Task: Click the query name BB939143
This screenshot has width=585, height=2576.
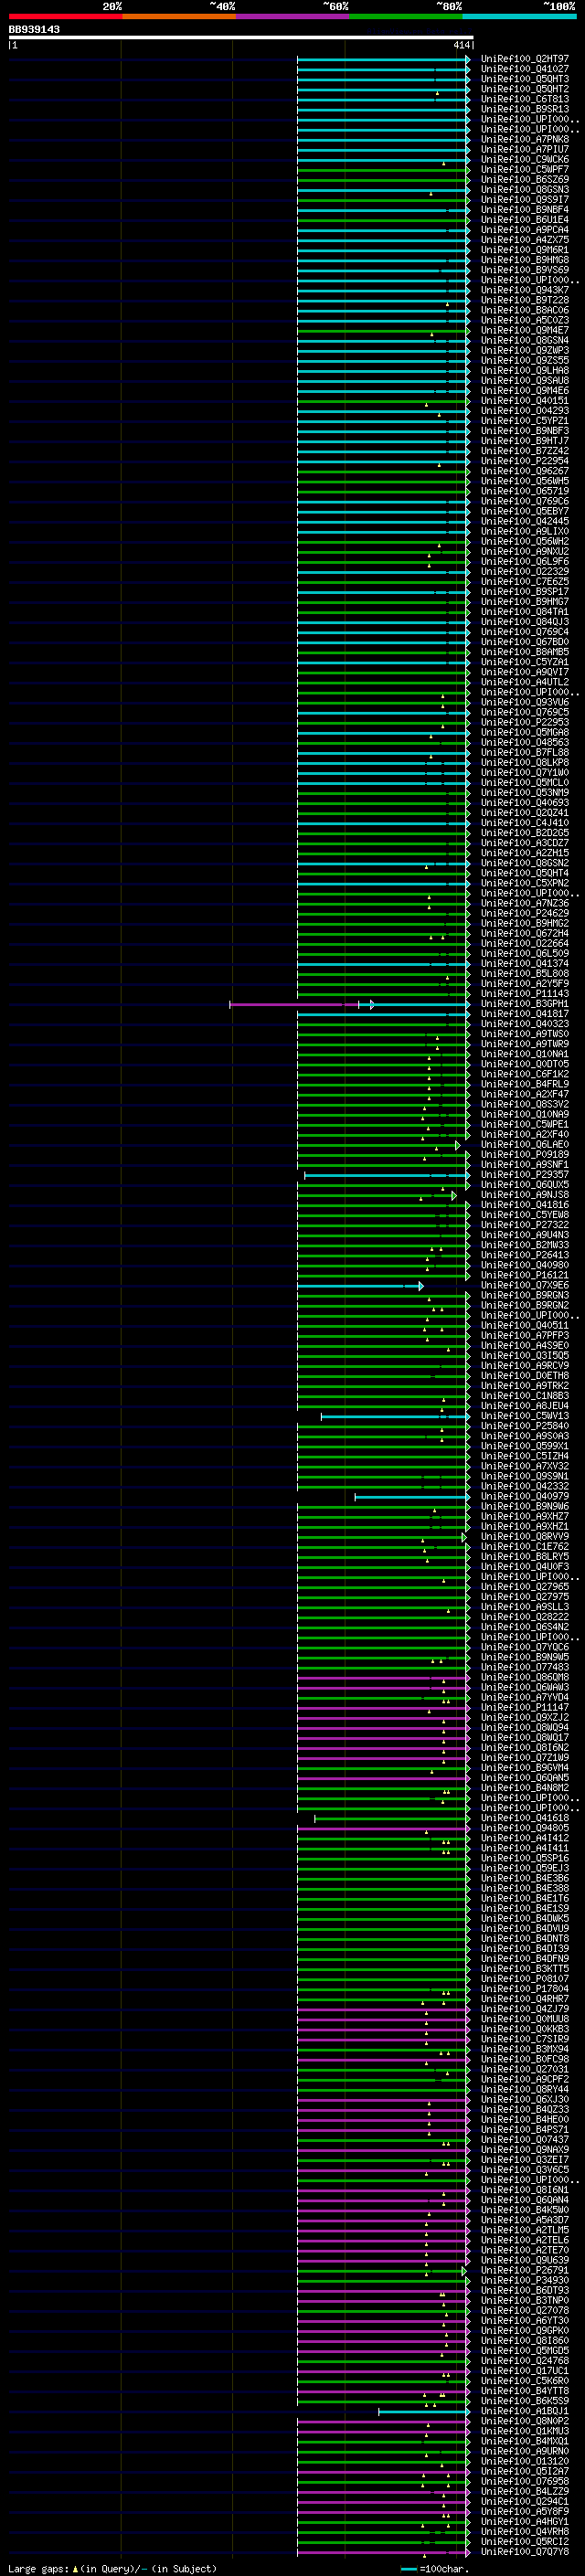Action: [x=34, y=29]
